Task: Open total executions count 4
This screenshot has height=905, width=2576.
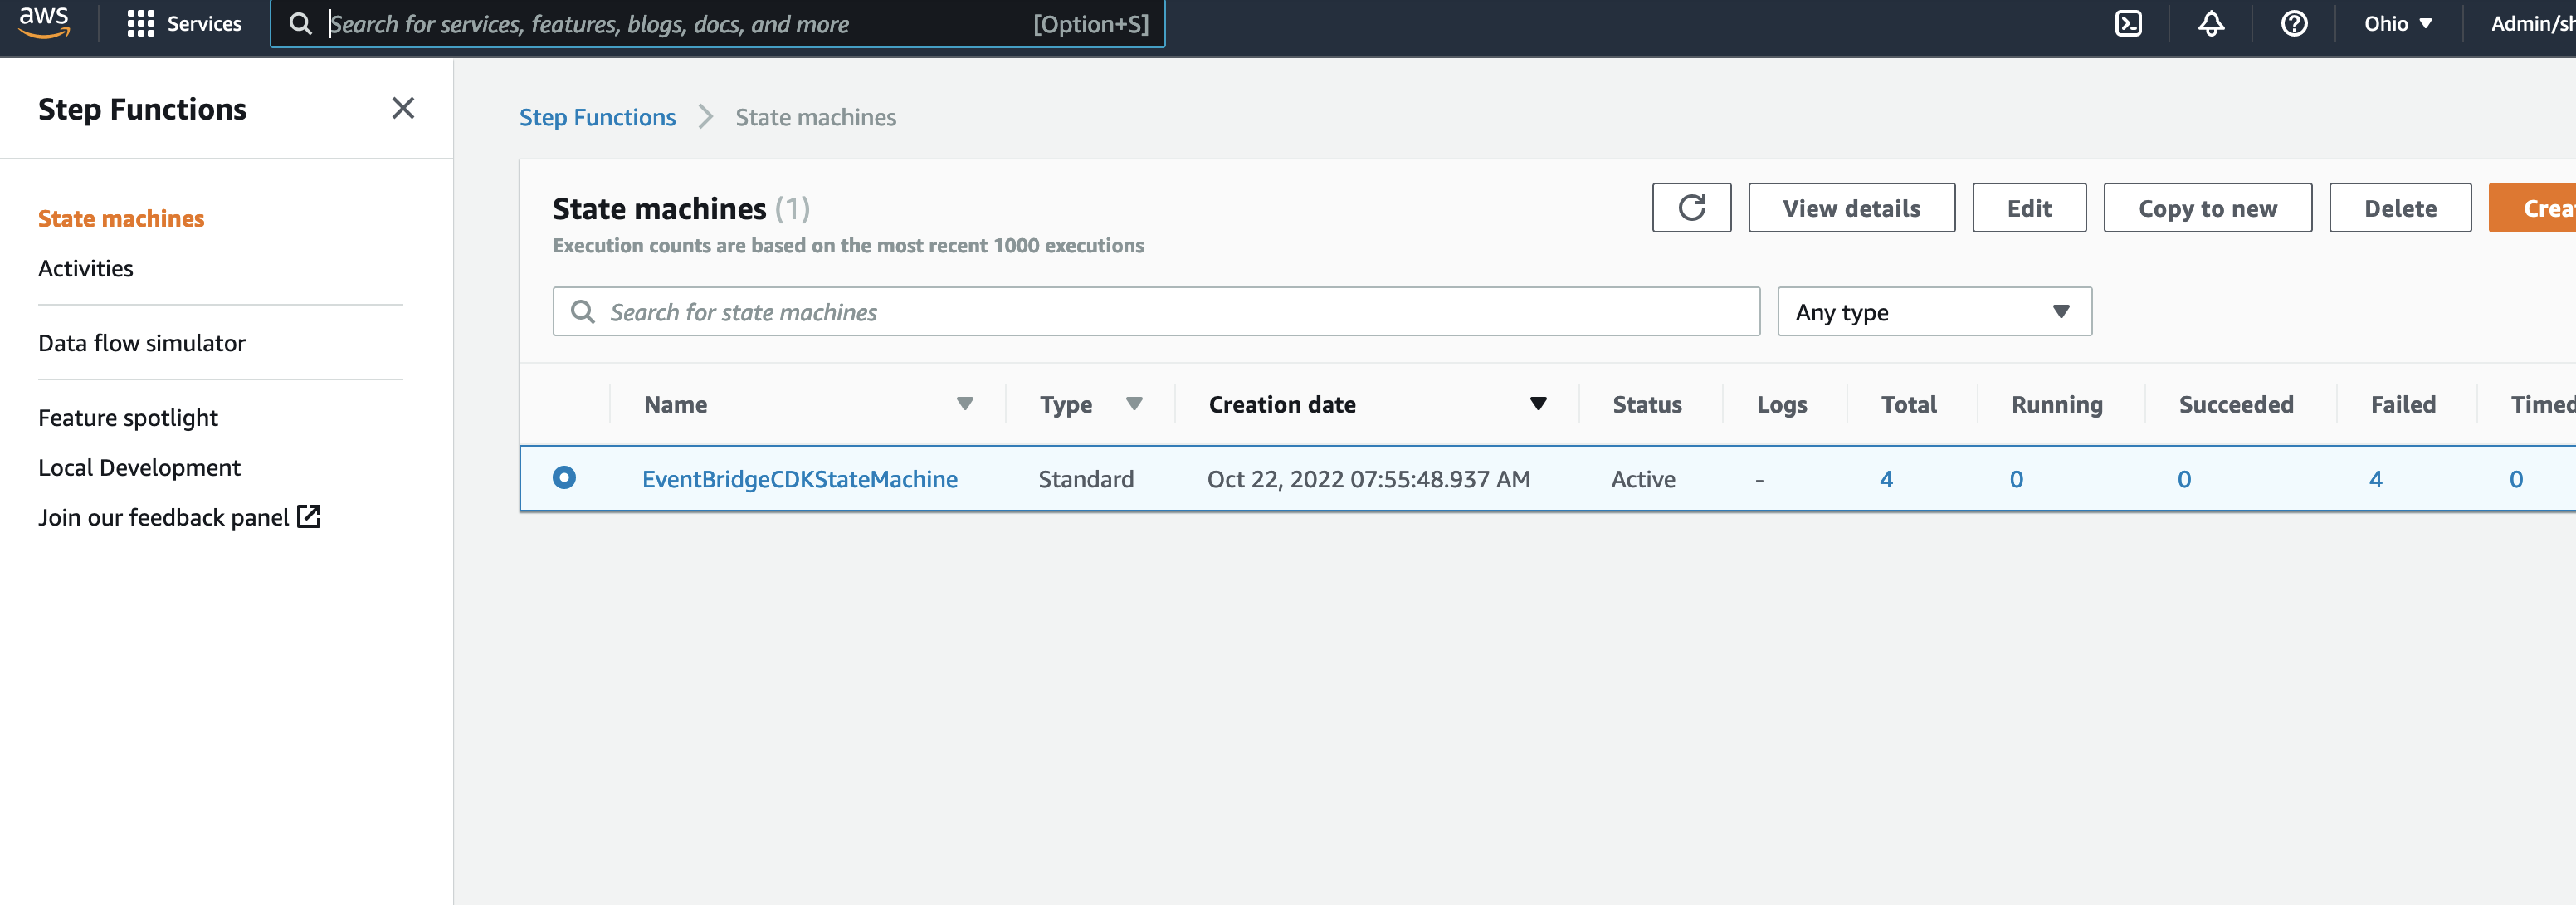Action: (x=1886, y=479)
